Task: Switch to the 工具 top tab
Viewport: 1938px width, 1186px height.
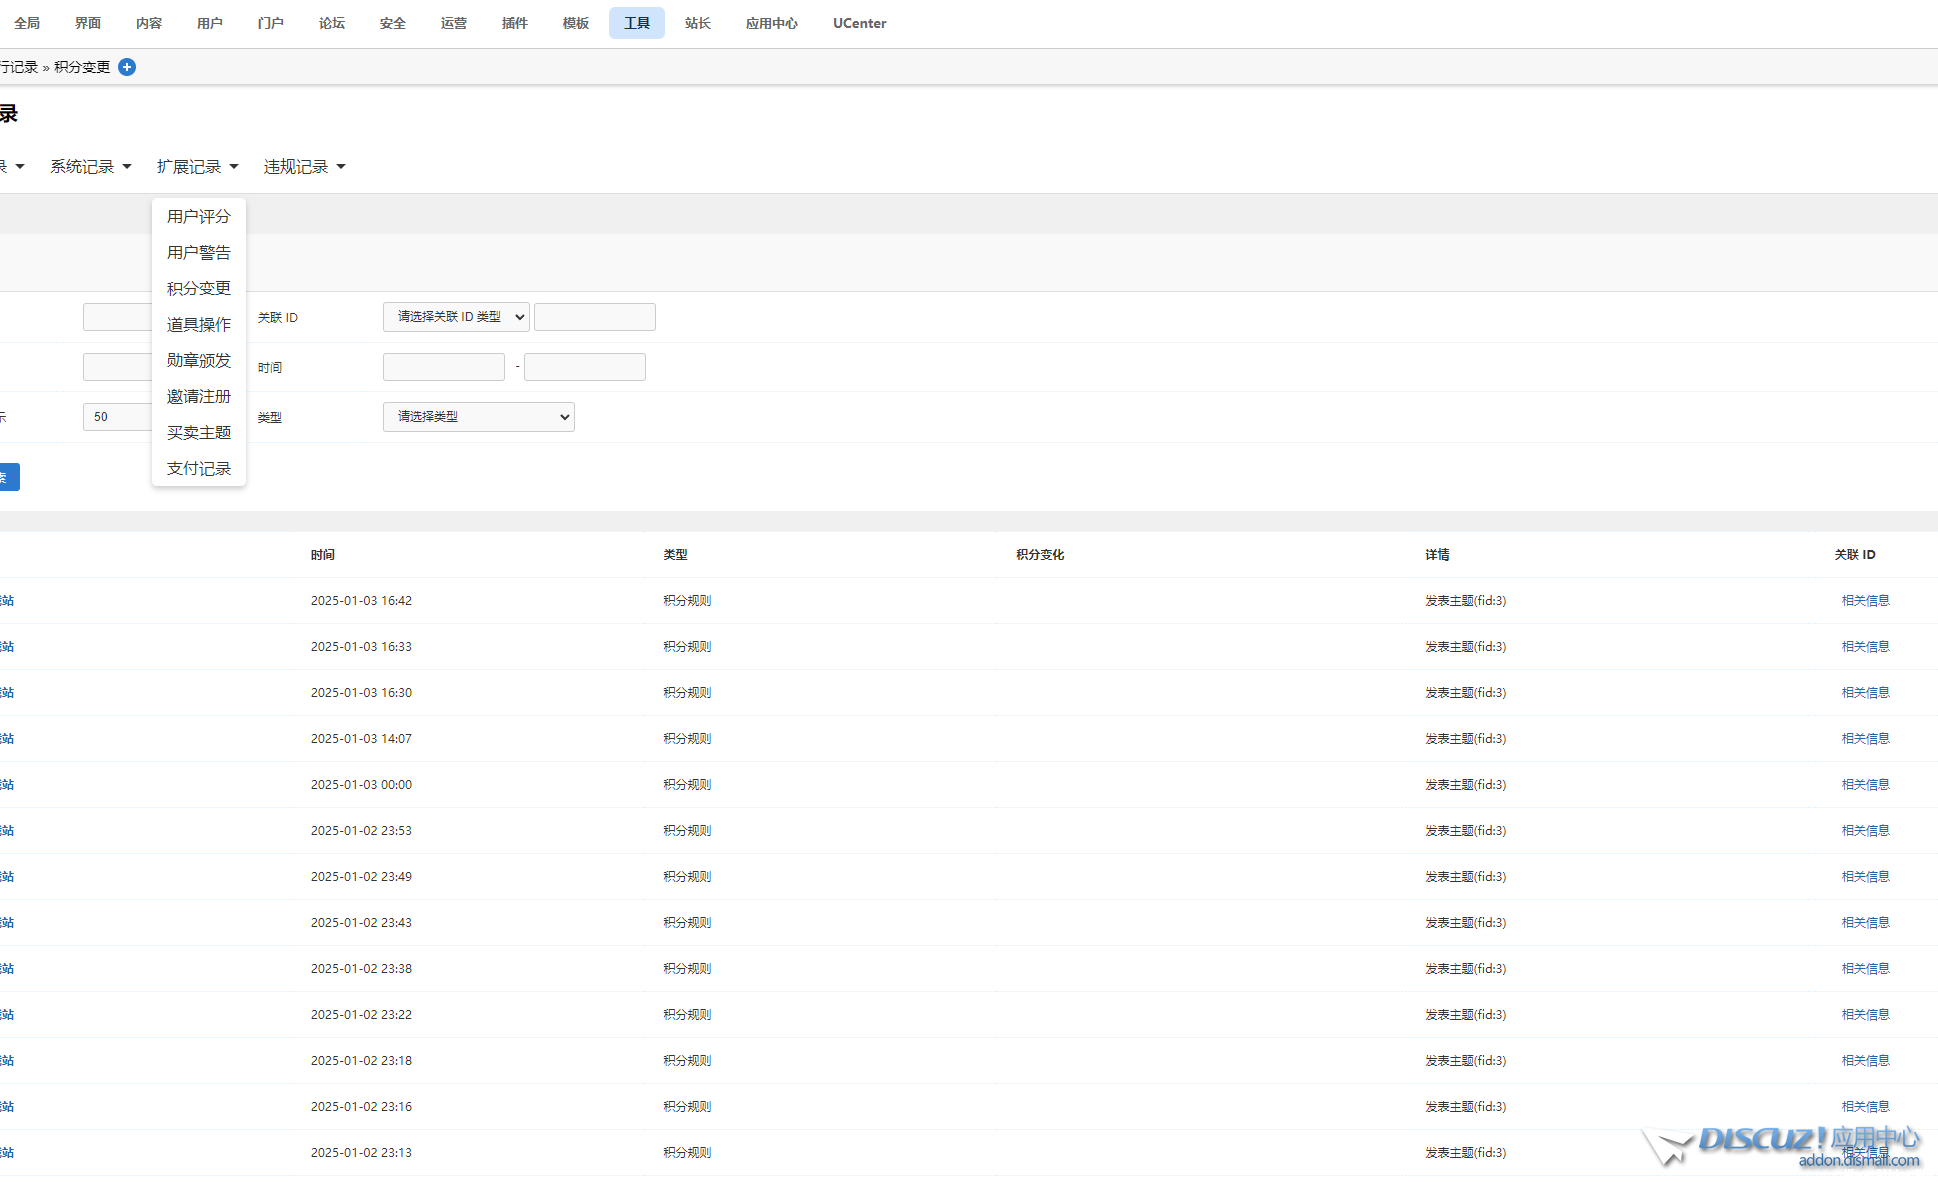Action: pos(636,23)
